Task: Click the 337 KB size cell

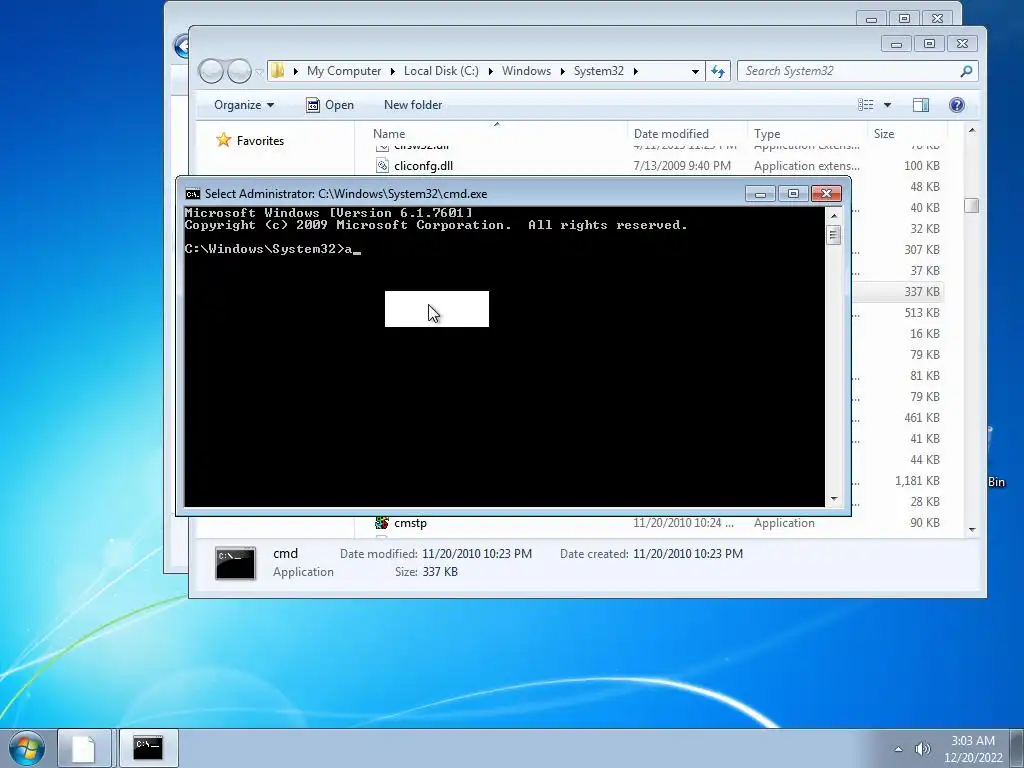Action: [x=921, y=292]
